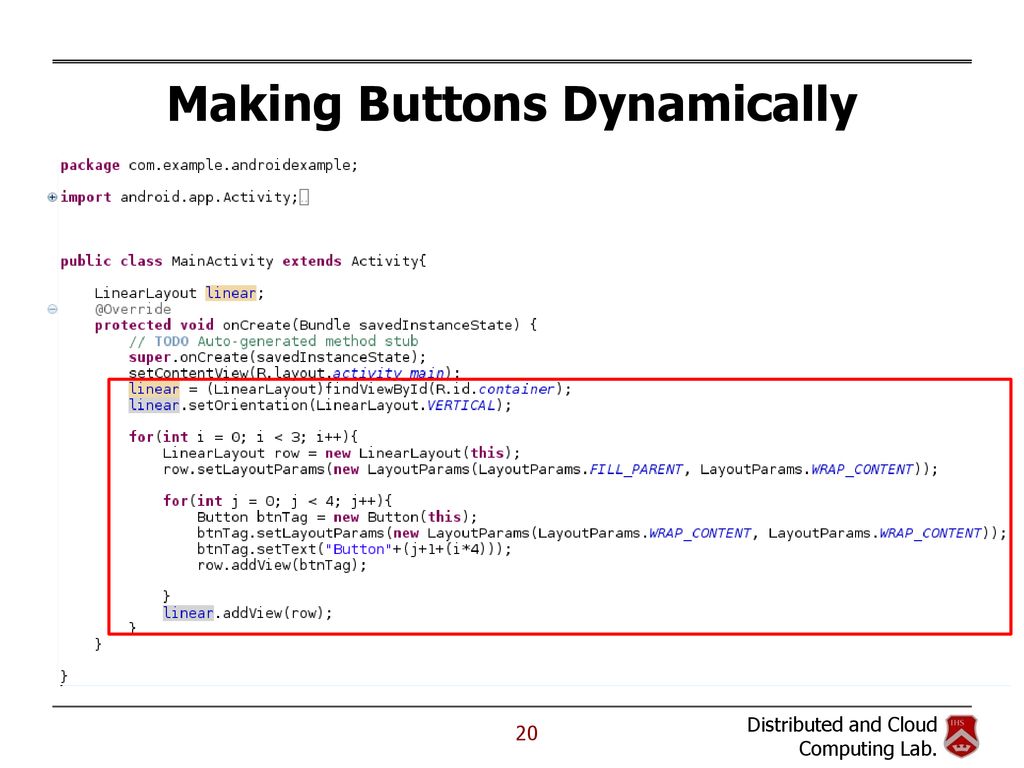Click the '@Override' annotation
Screen dimensions: 1024x768
pos(133,309)
